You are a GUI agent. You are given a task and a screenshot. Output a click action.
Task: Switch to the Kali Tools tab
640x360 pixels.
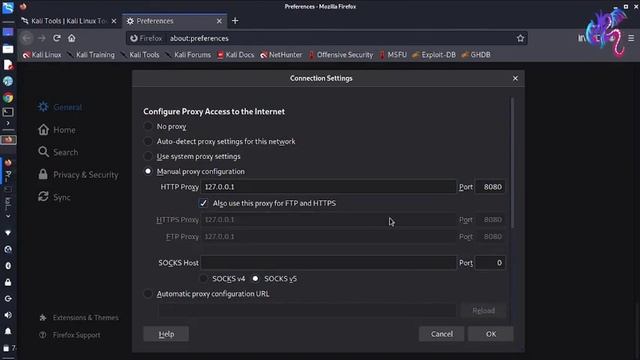[69, 21]
